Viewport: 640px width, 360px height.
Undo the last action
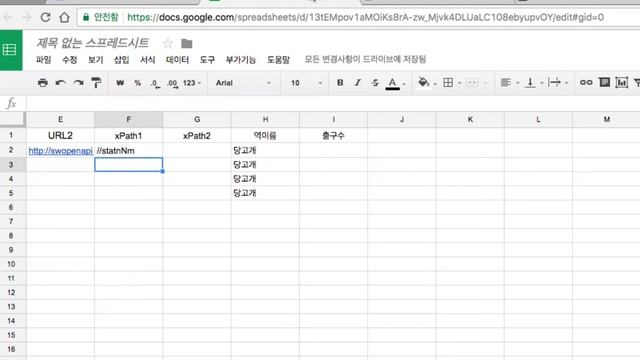tap(60, 83)
